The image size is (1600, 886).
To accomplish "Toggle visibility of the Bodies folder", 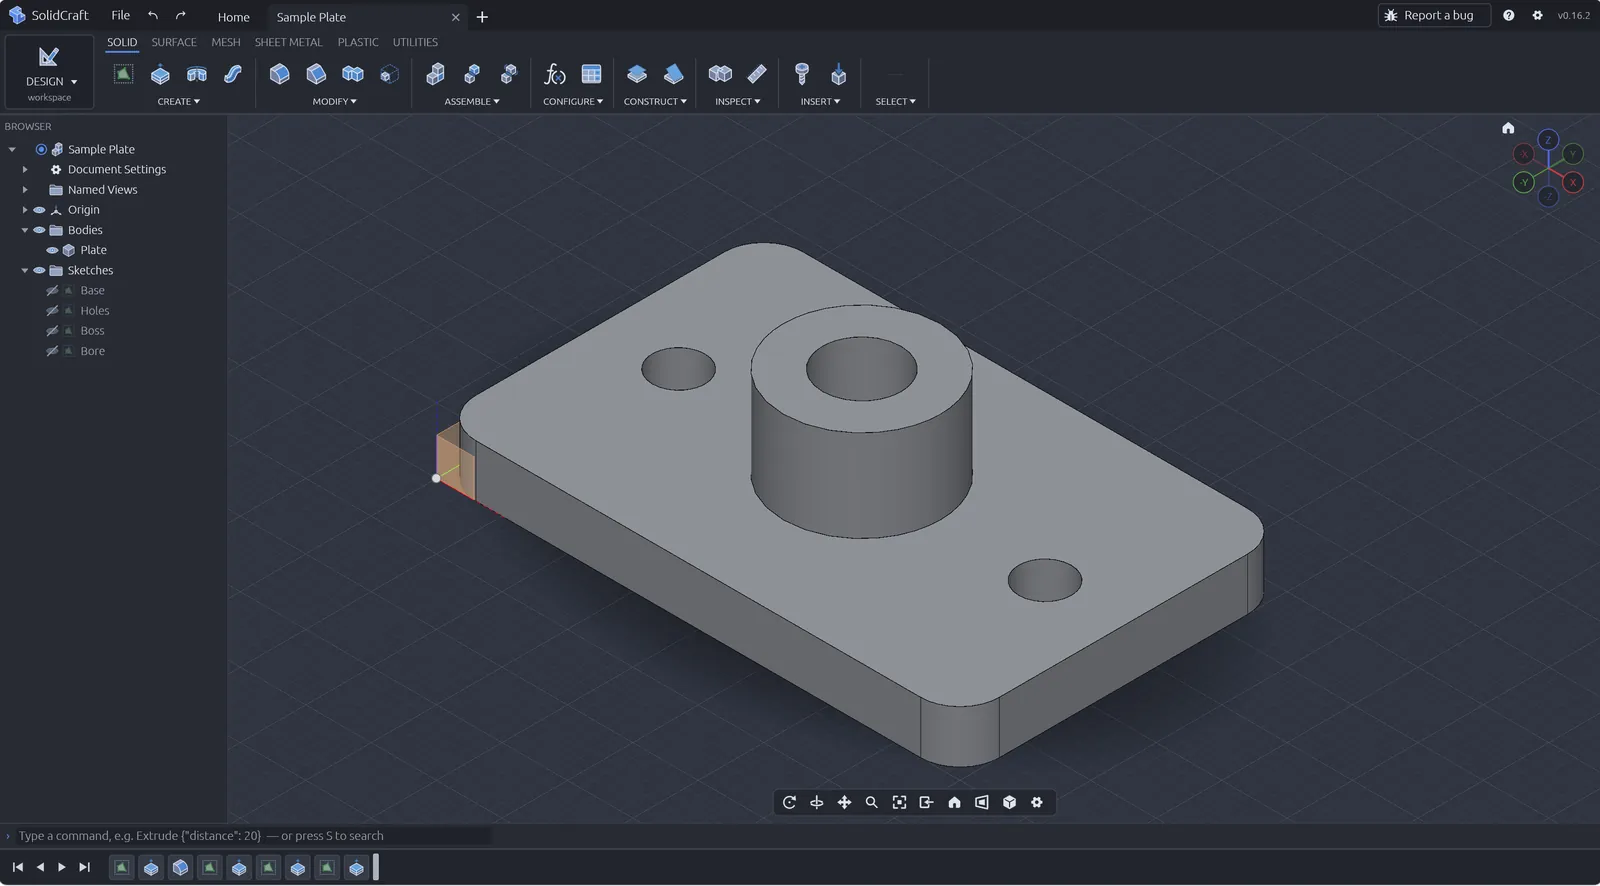I will pyautogui.click(x=39, y=230).
